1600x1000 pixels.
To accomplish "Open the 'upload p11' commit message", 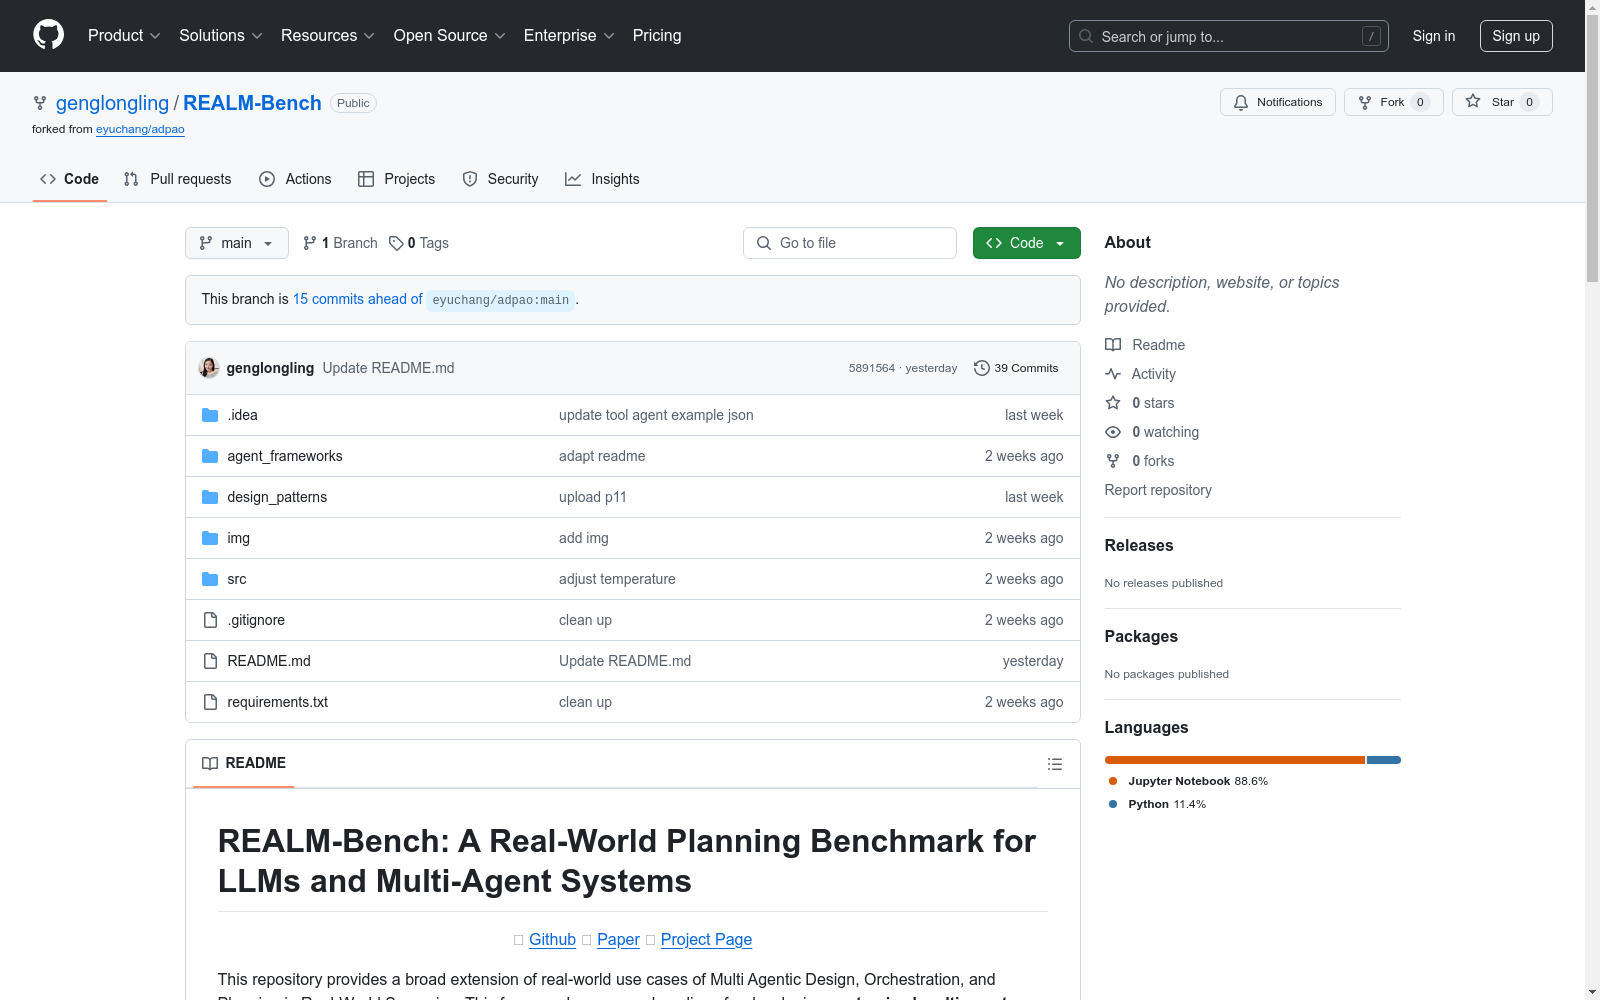I will pyautogui.click(x=593, y=497).
